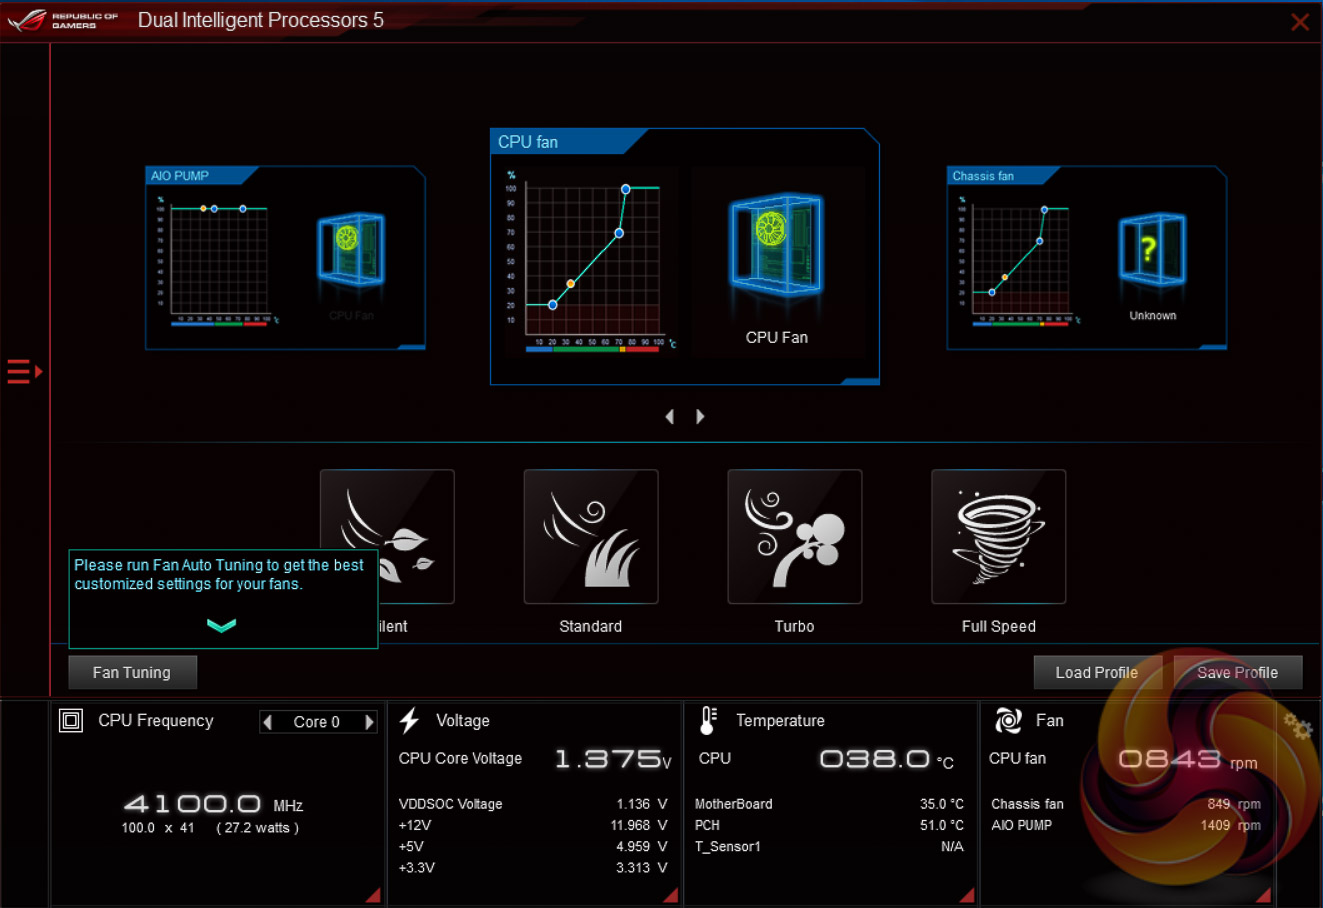The image size is (1323, 908).
Task: Set fans to Full Speed tornado icon
Action: point(998,537)
